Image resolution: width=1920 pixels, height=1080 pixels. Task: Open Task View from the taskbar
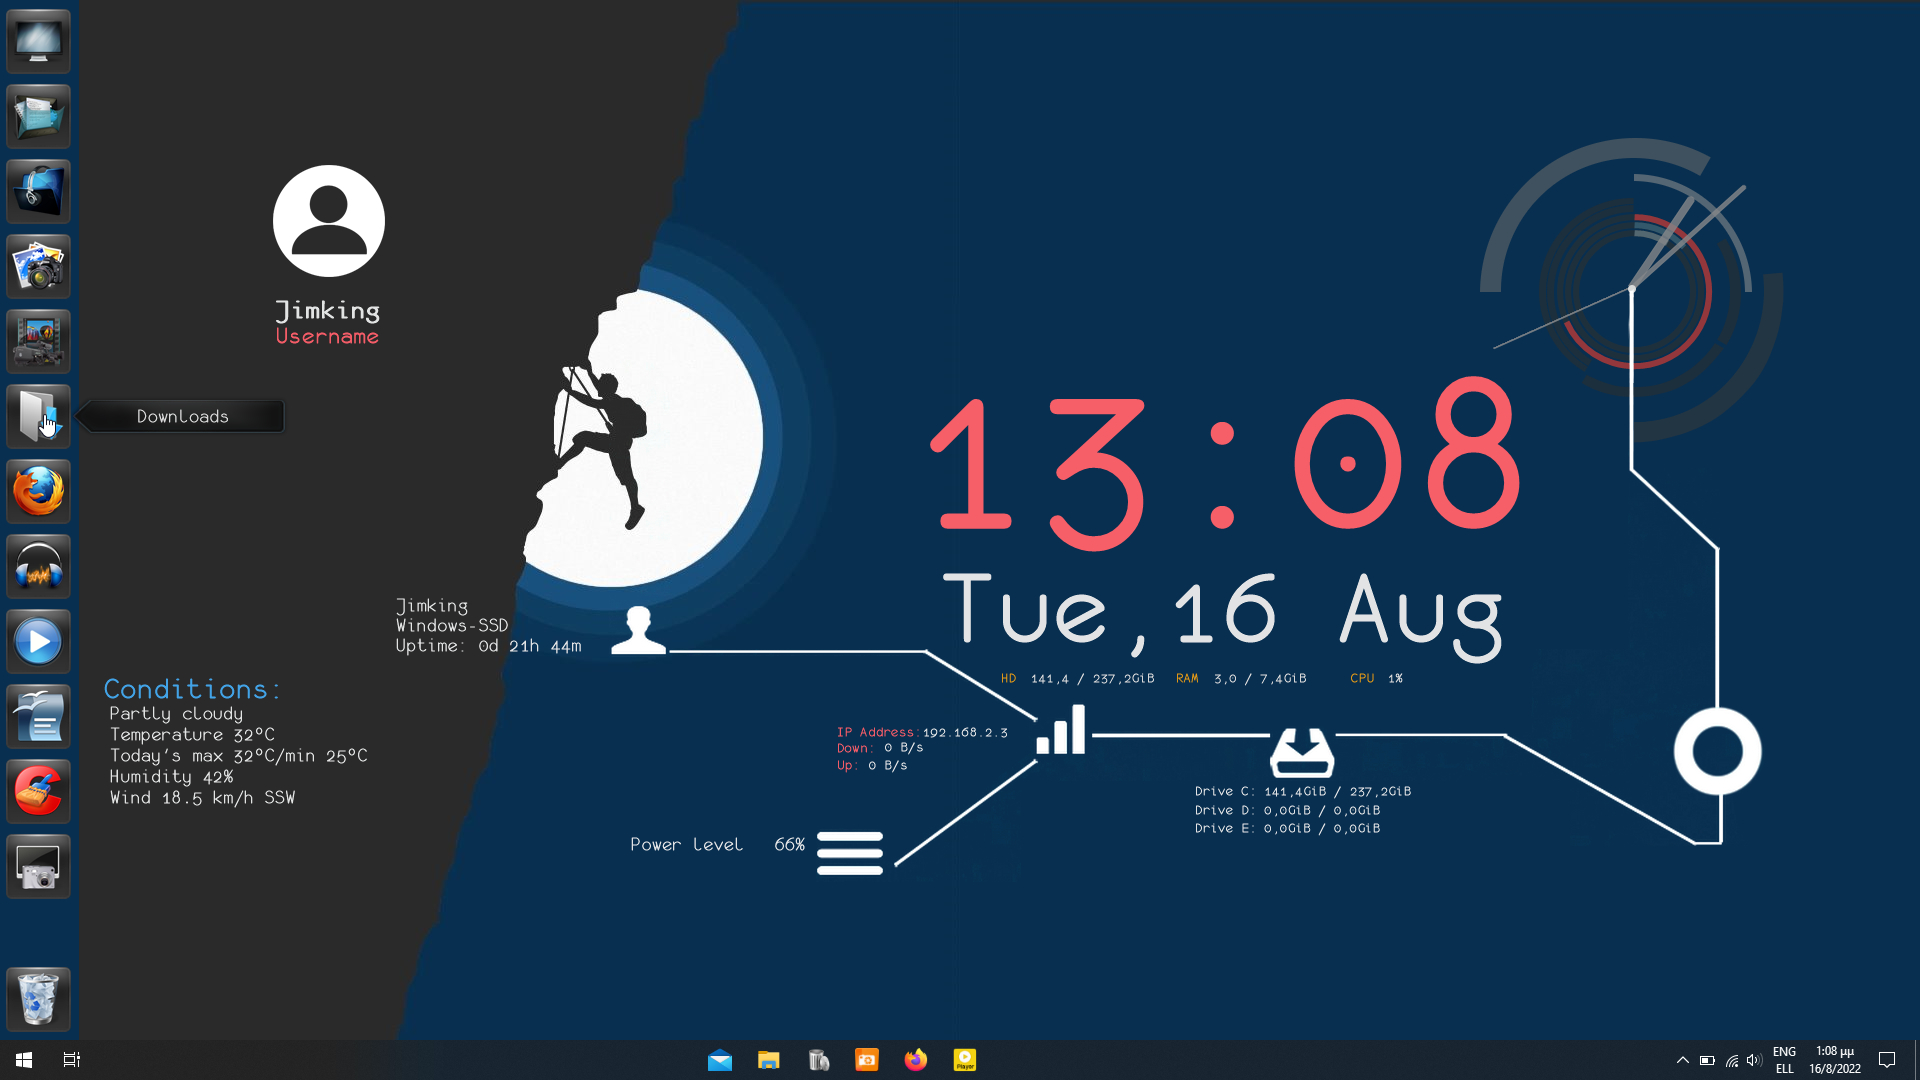(71, 1059)
